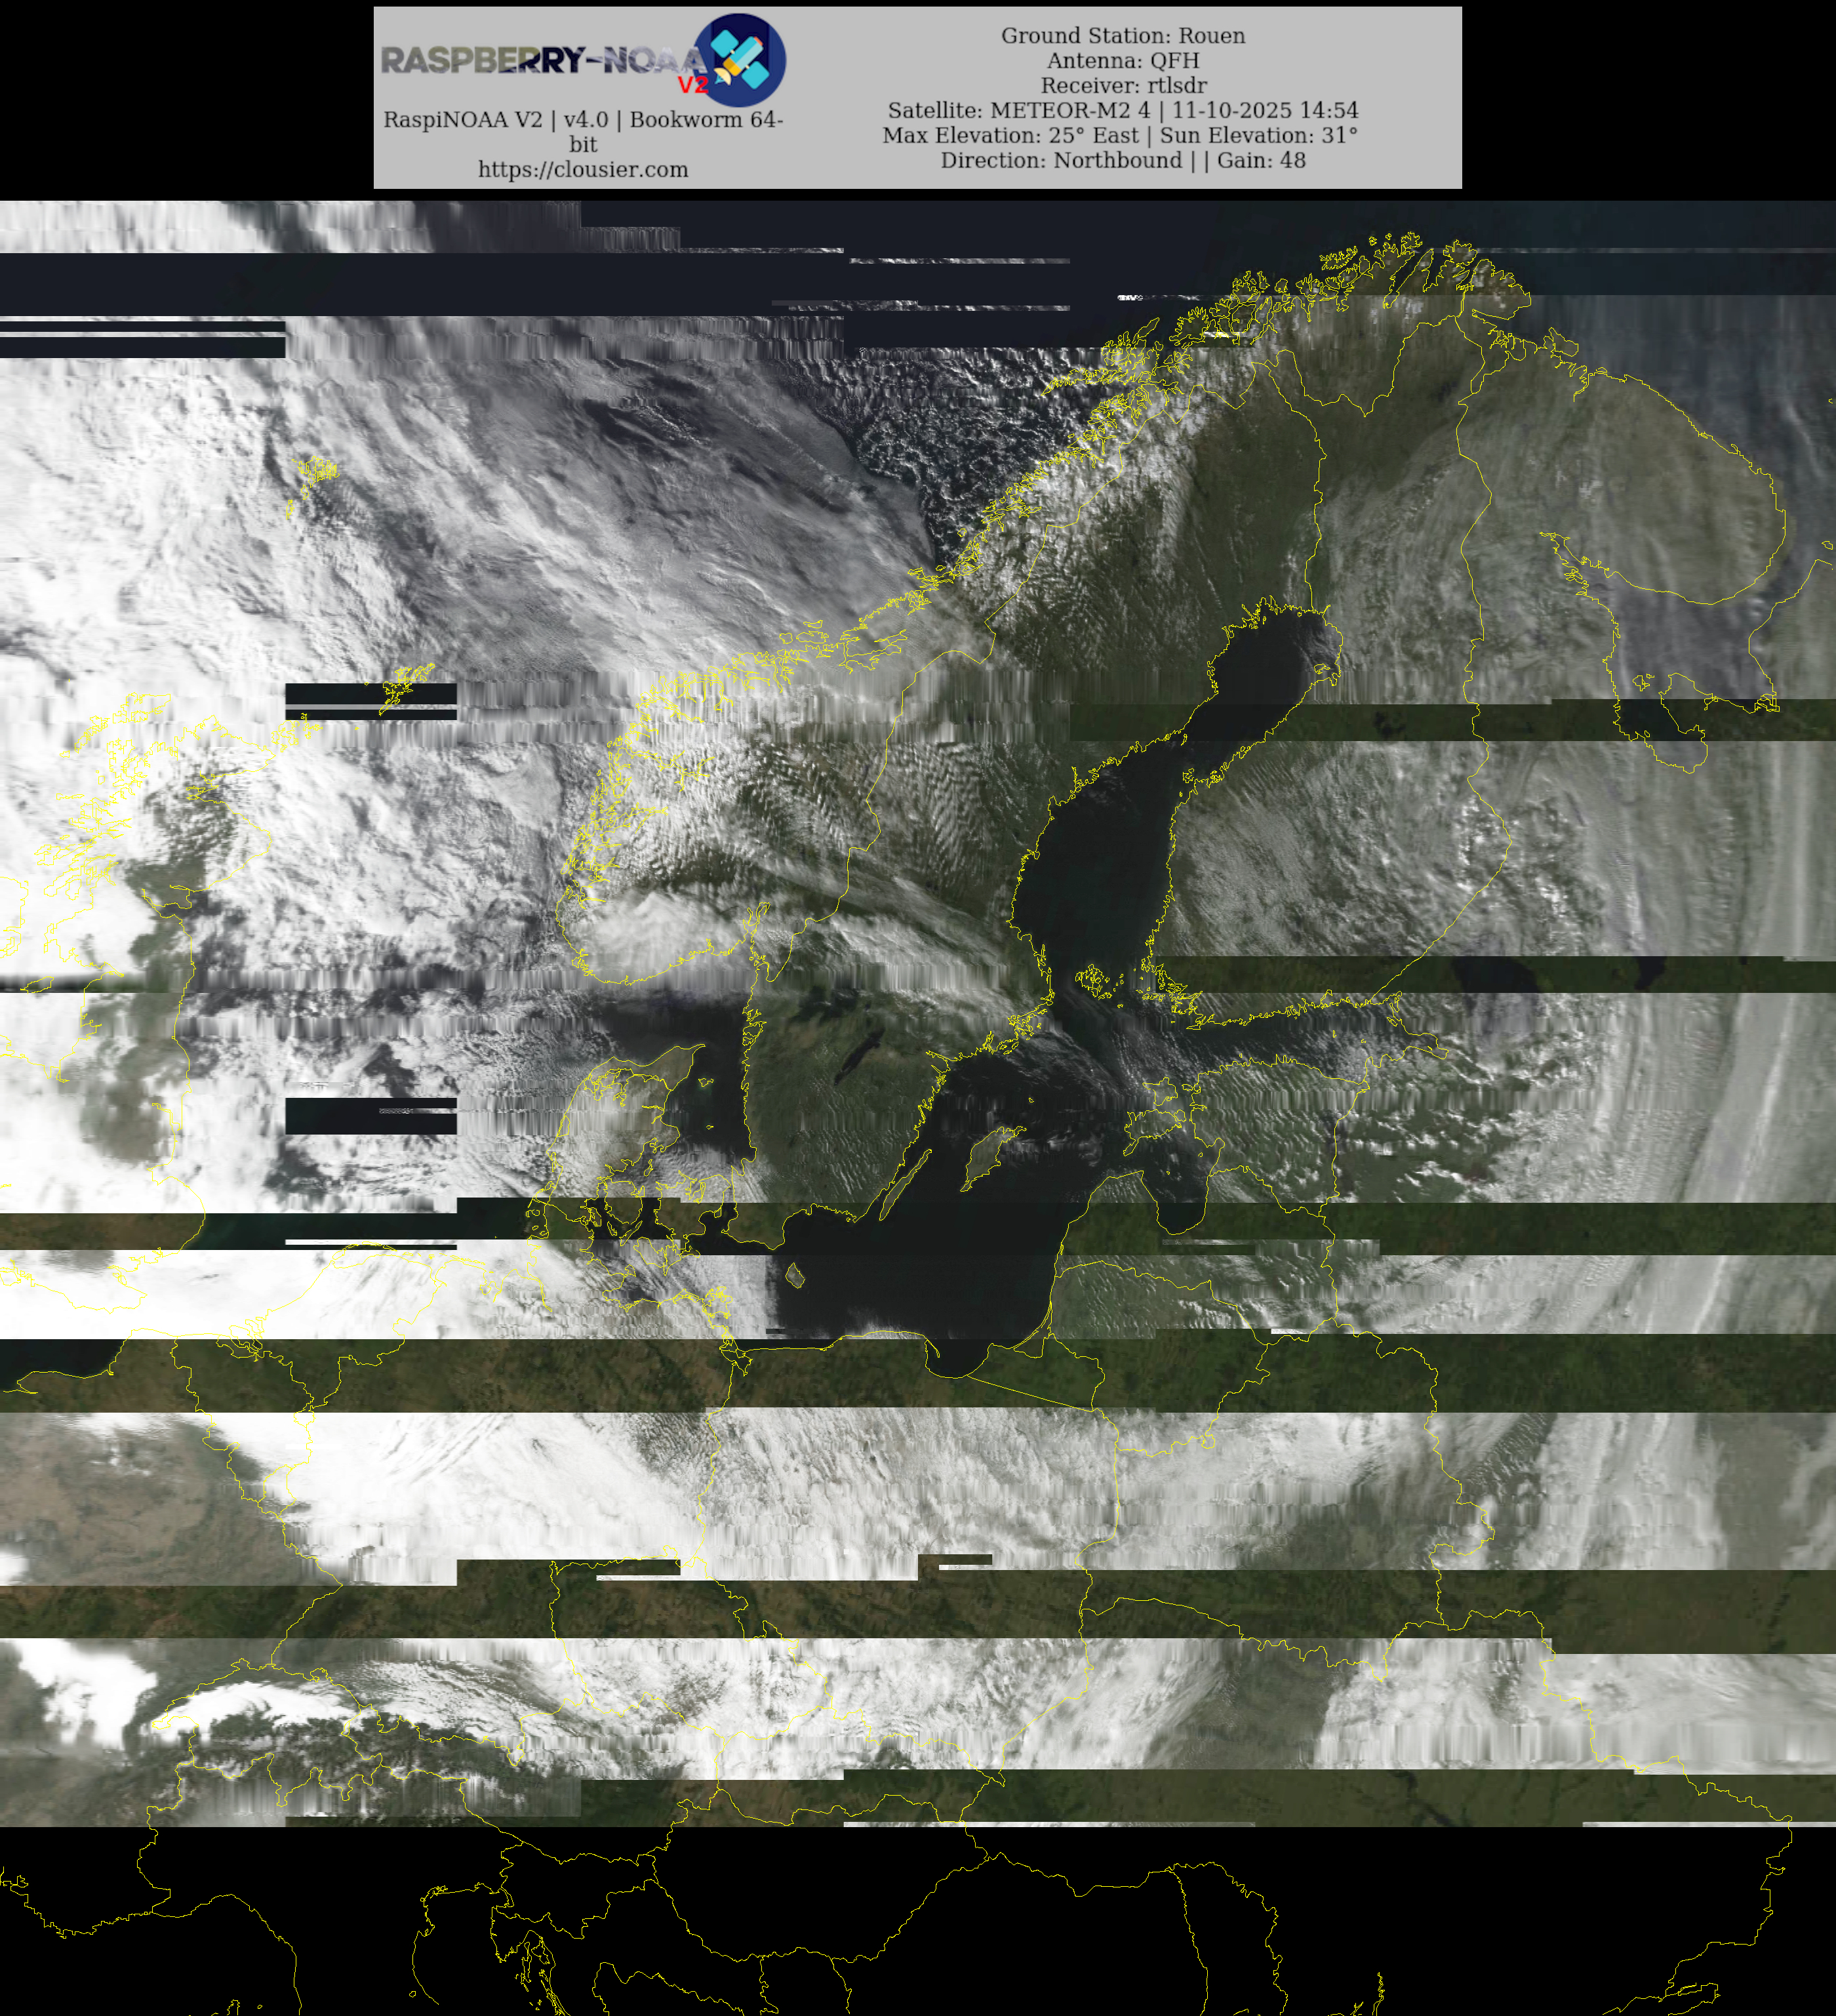This screenshot has width=1836, height=2016.
Task: Click the Direction: Northbound Gain line
Action: click(1123, 161)
